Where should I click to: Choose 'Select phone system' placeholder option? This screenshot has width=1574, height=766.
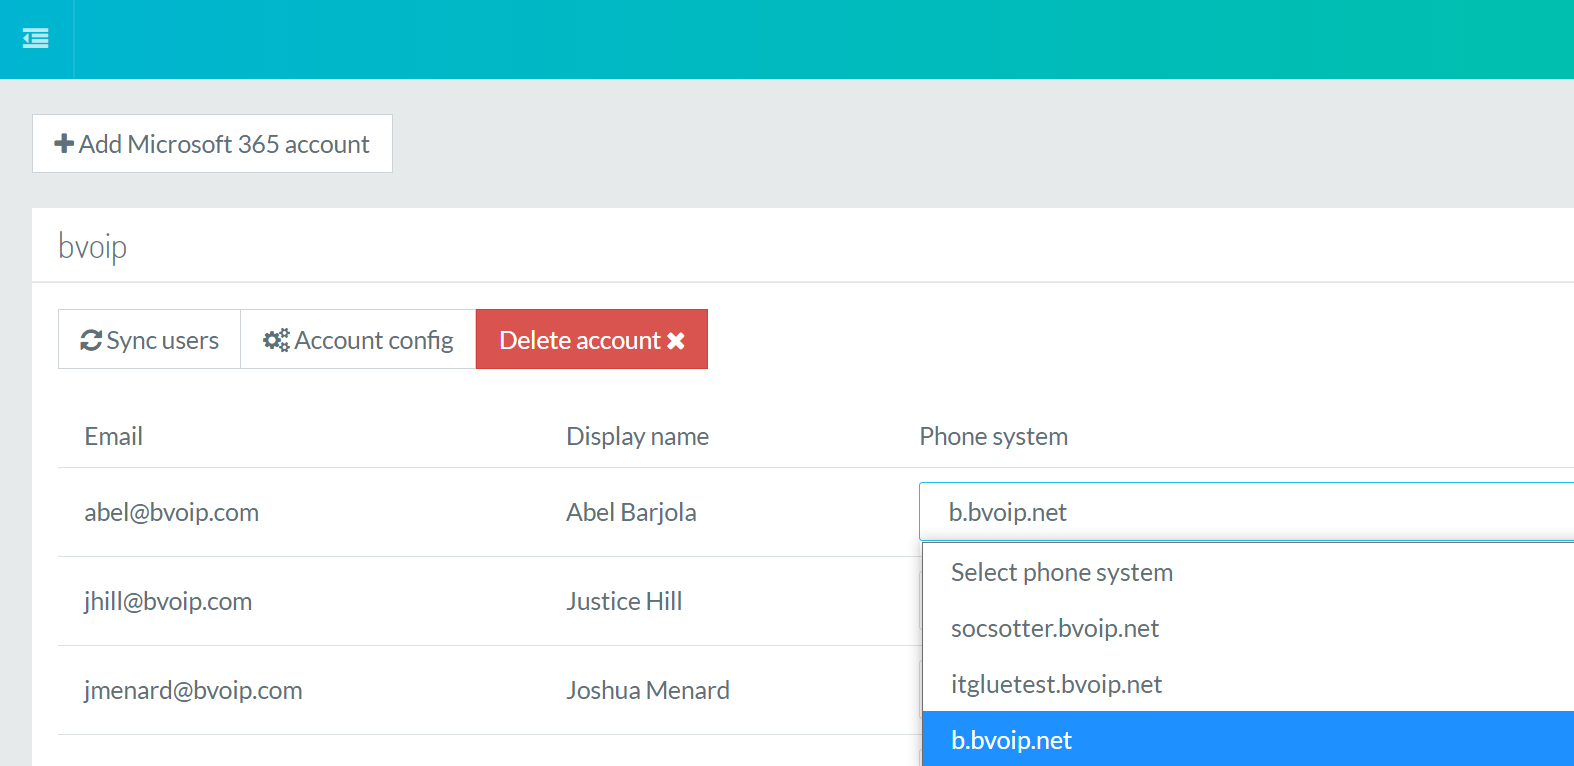1248,572
